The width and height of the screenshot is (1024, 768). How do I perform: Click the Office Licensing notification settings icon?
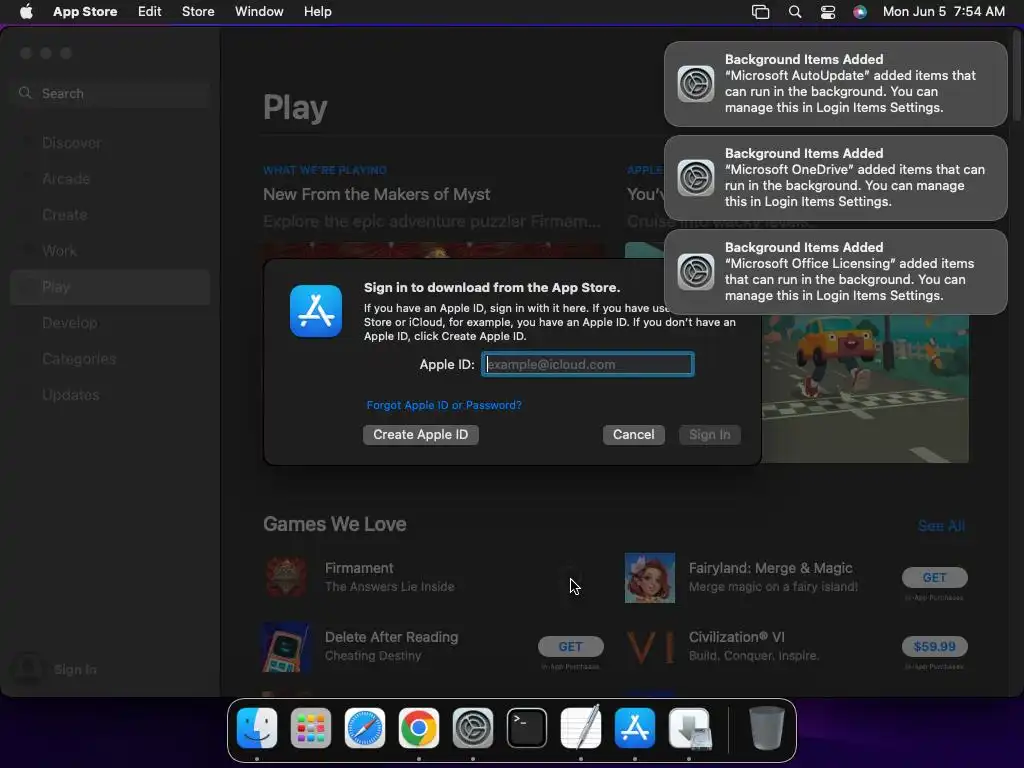(x=696, y=272)
